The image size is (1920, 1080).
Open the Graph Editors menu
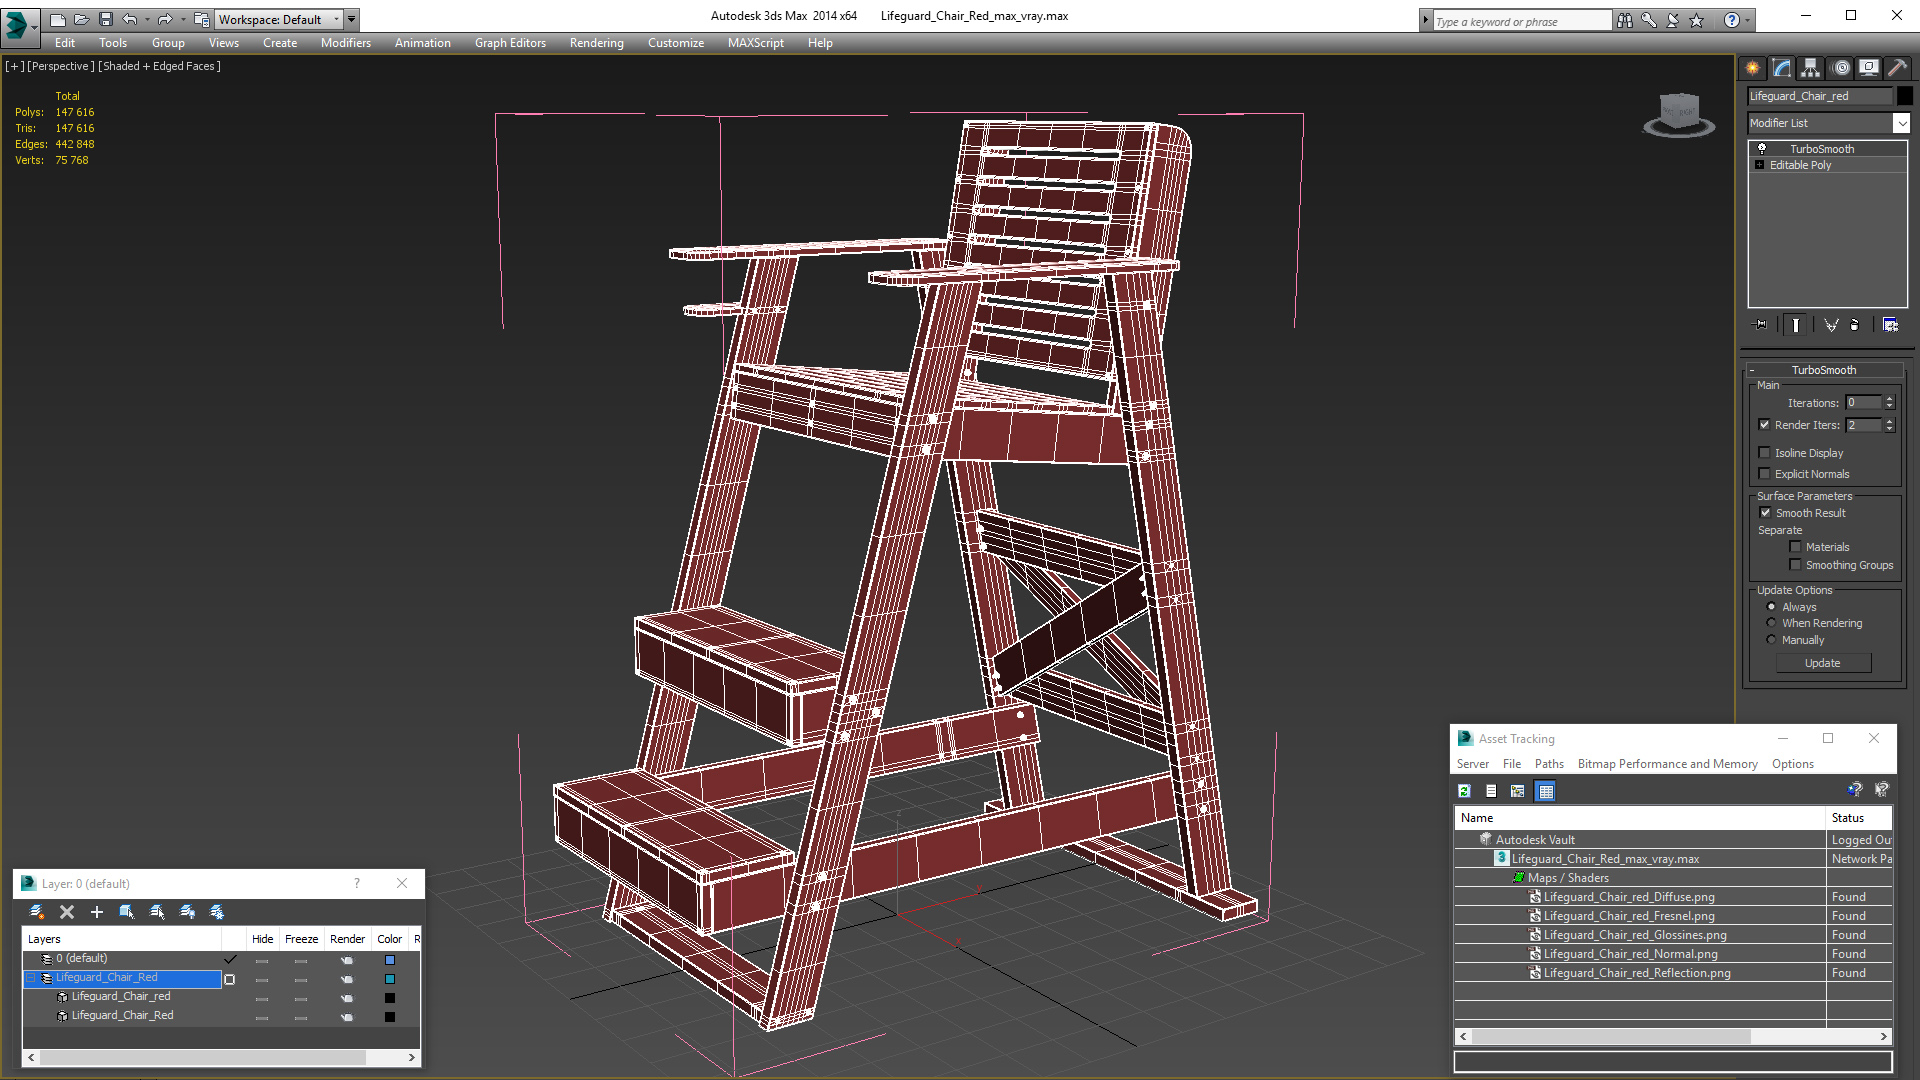pyautogui.click(x=510, y=43)
